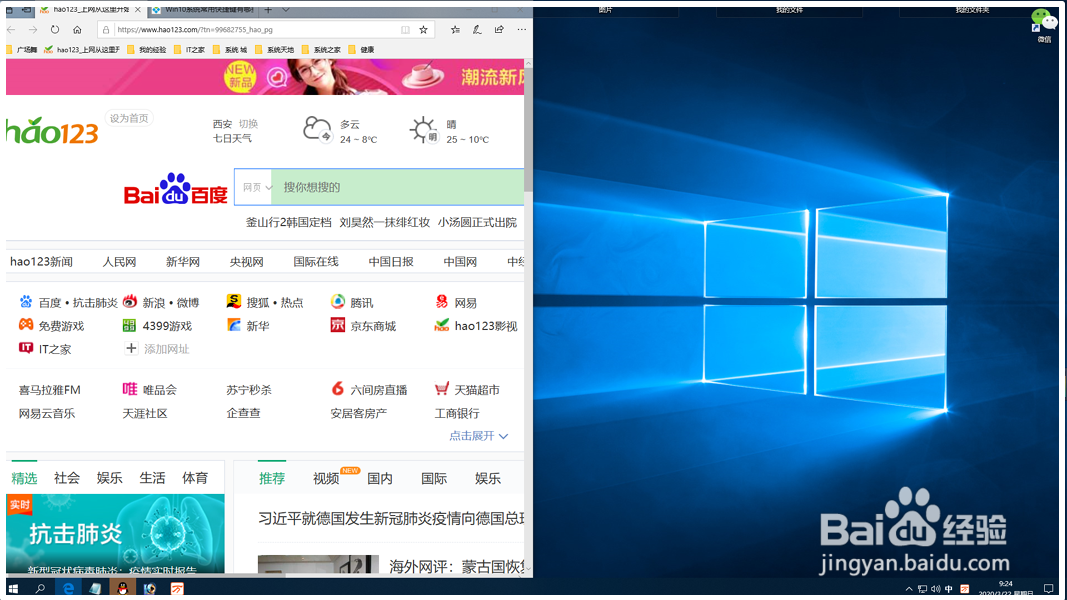Open the 系统天地 bookmark folder
Screen dimensions: 1067x600
point(274,50)
